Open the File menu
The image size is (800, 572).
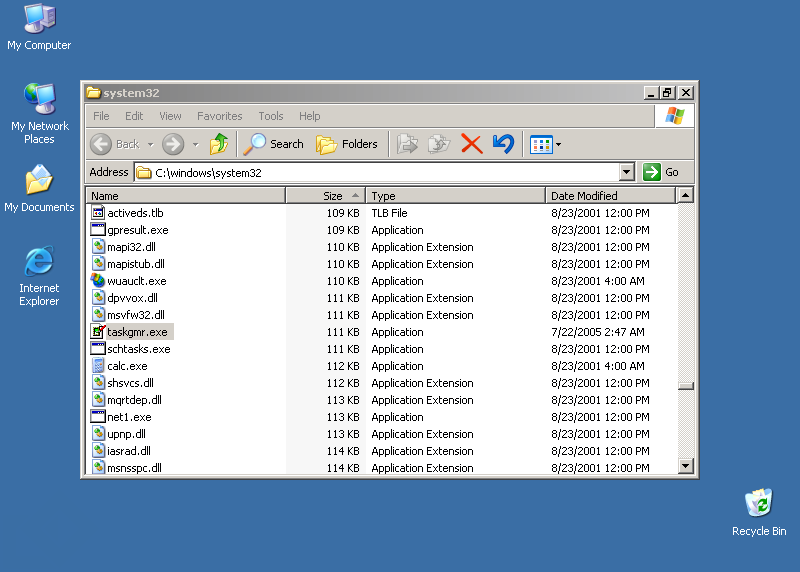pos(101,116)
